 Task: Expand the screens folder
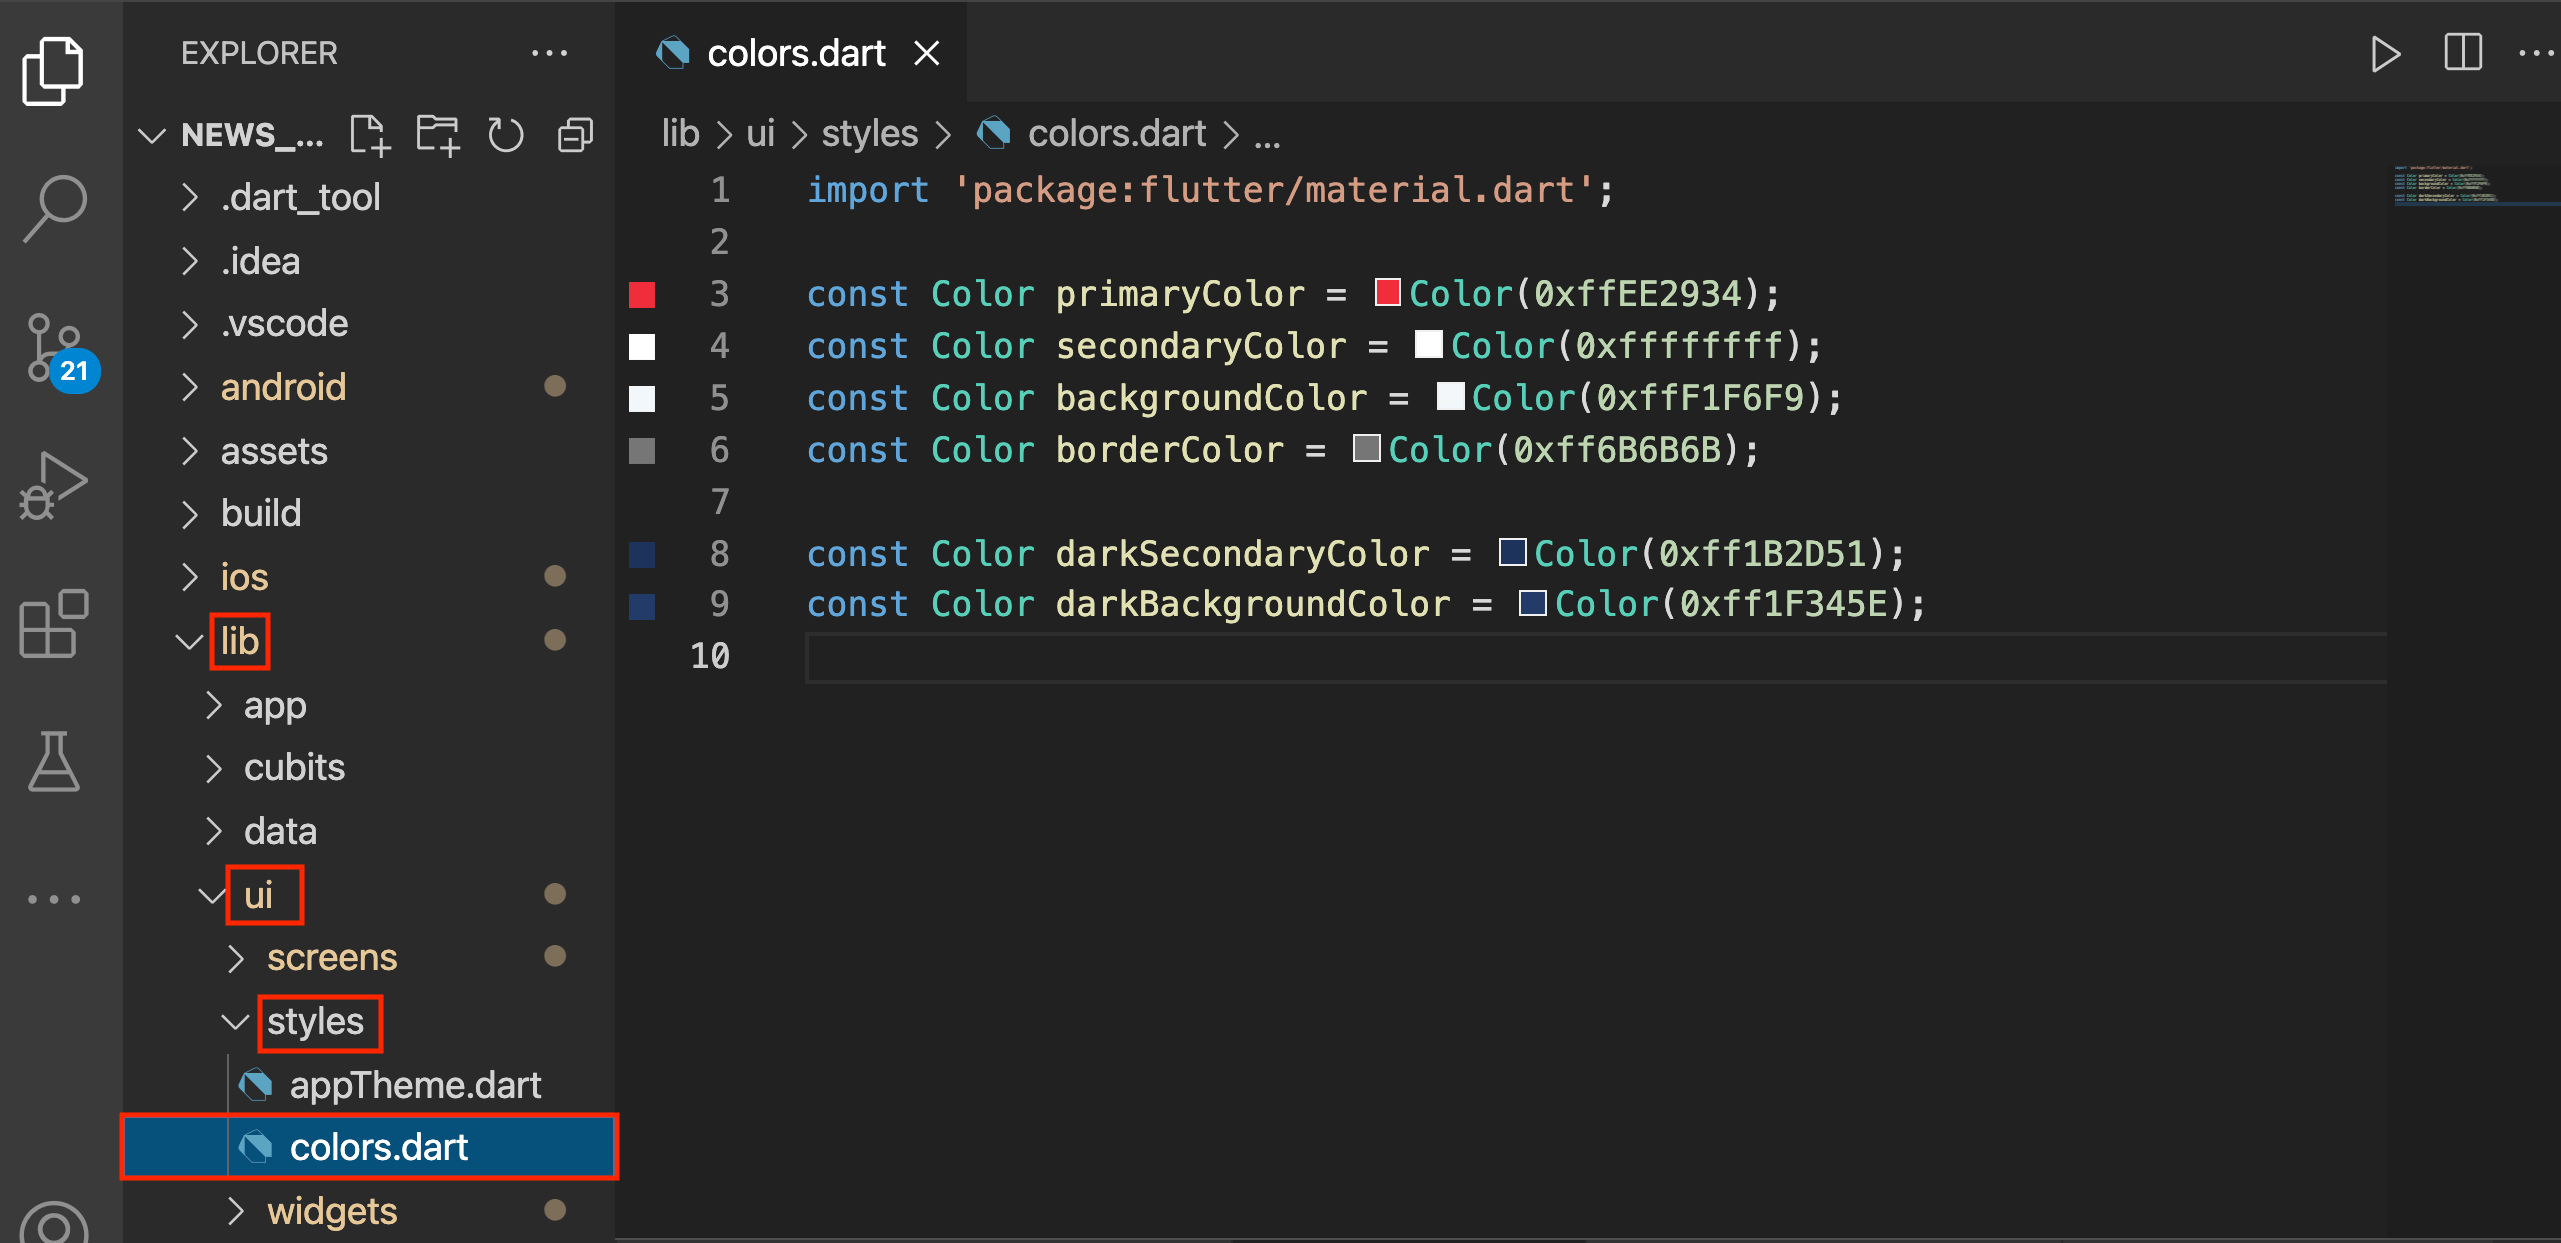[x=331, y=958]
